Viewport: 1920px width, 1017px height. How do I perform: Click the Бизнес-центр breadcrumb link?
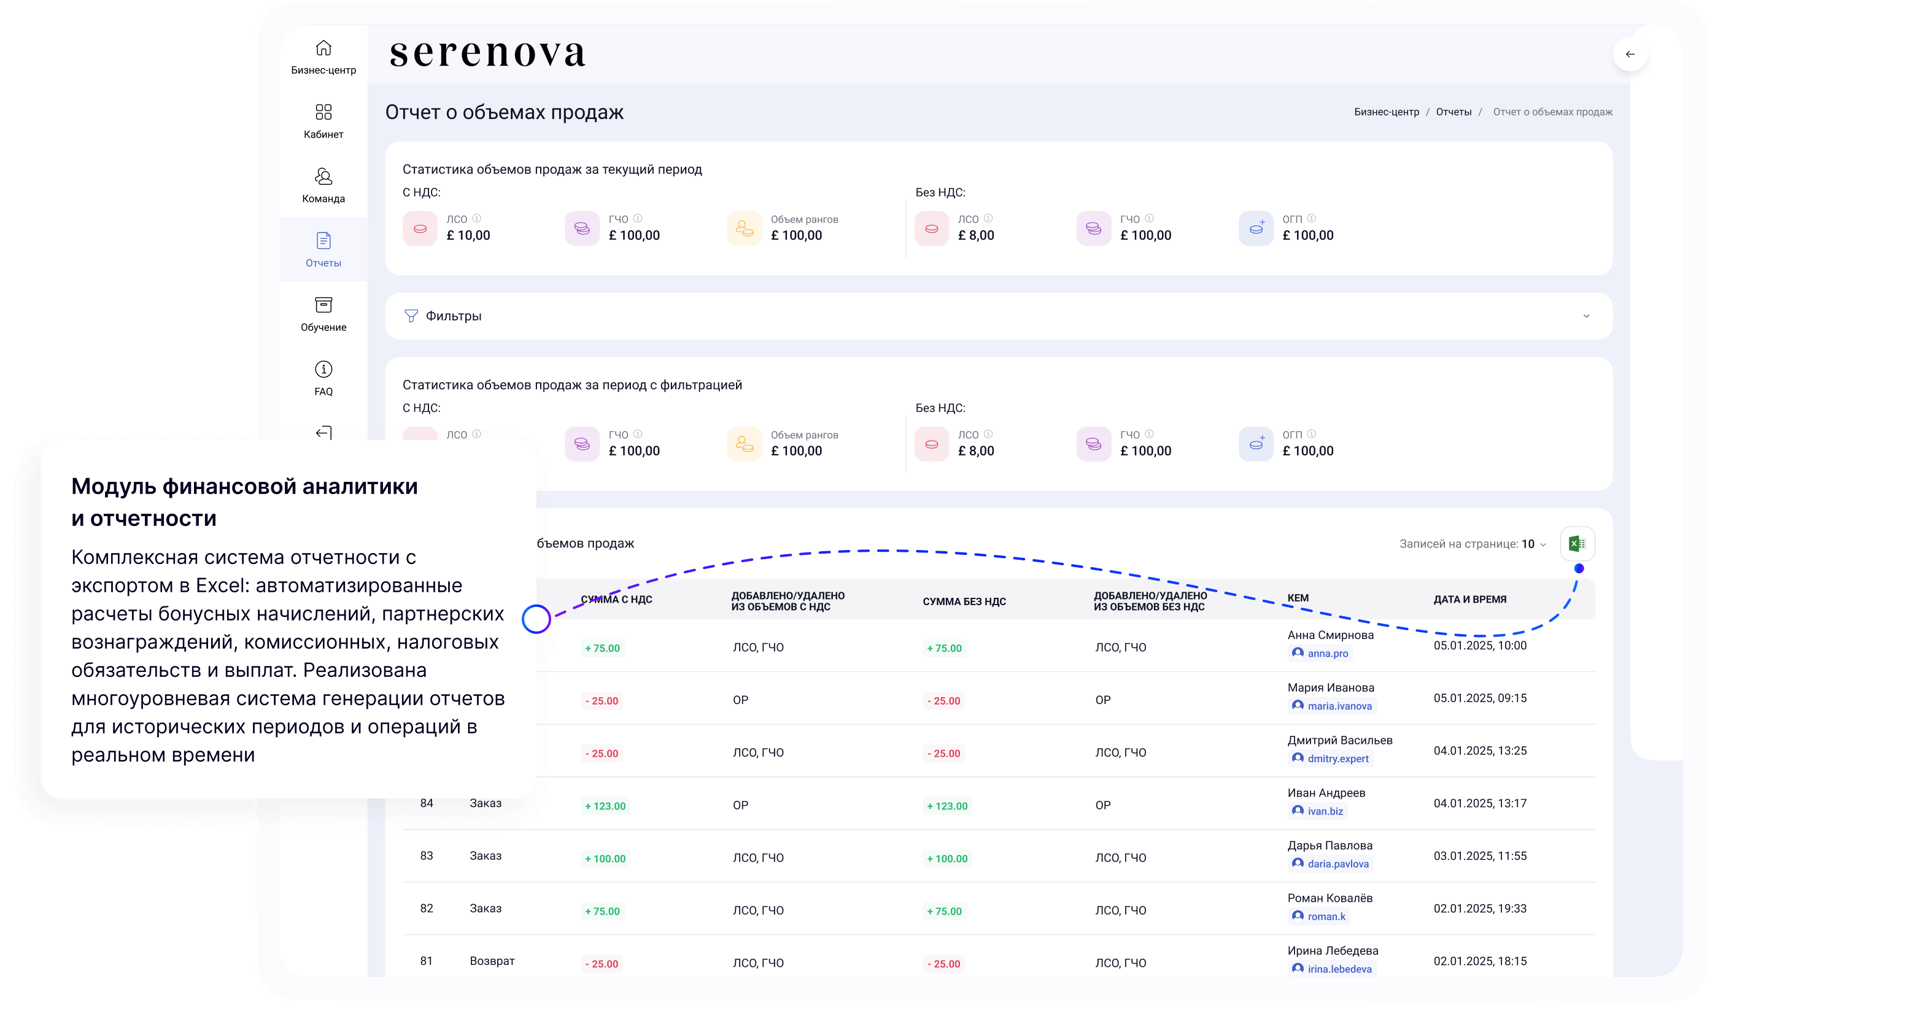coord(1386,112)
